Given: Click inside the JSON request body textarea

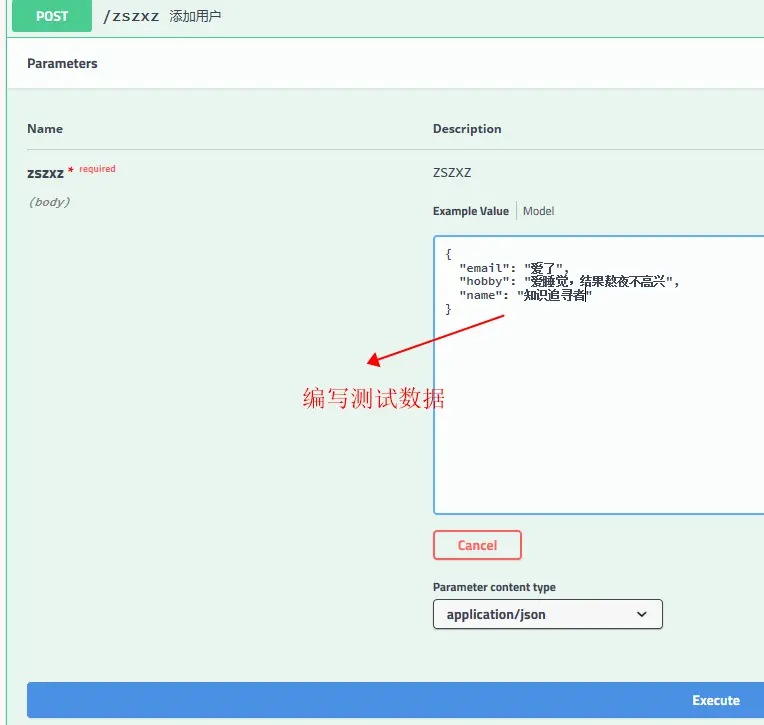Looking at the screenshot, I should [599, 375].
